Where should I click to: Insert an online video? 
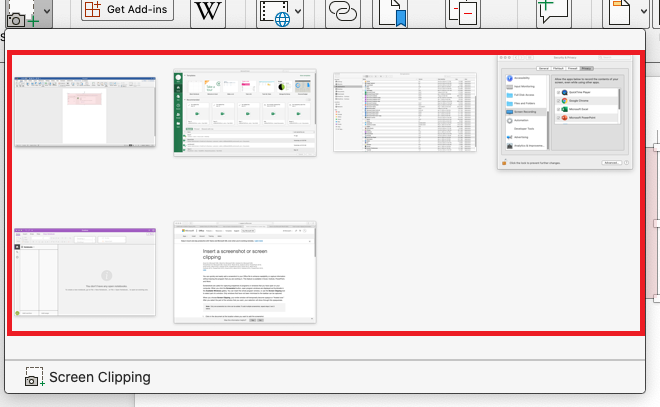coord(275,13)
